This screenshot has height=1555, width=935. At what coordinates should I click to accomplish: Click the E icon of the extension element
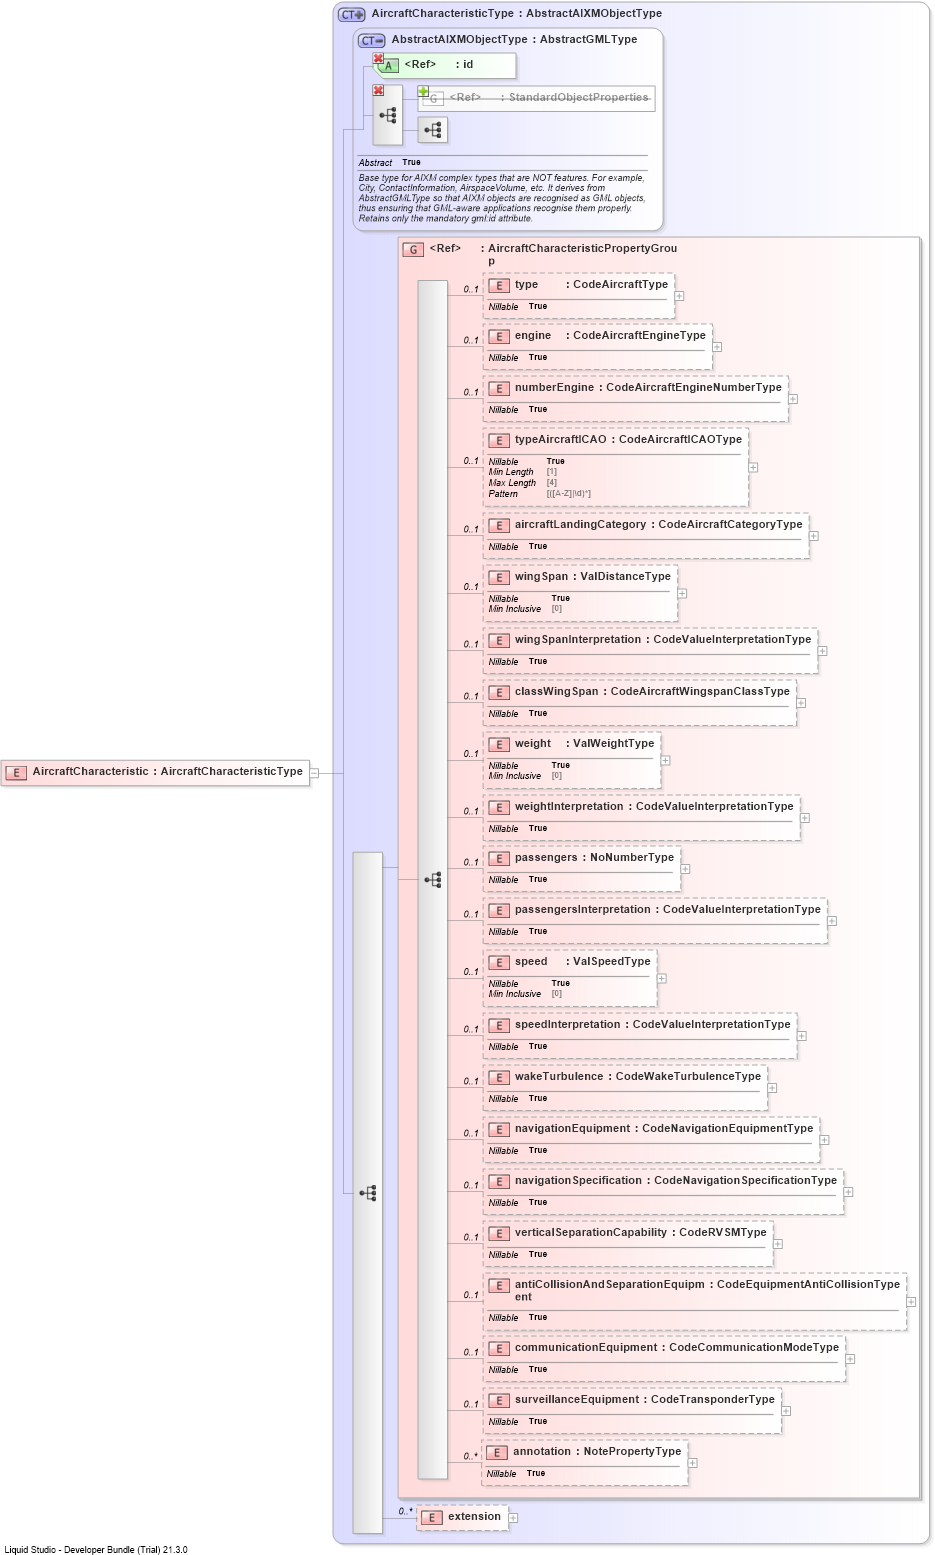click(x=431, y=1517)
